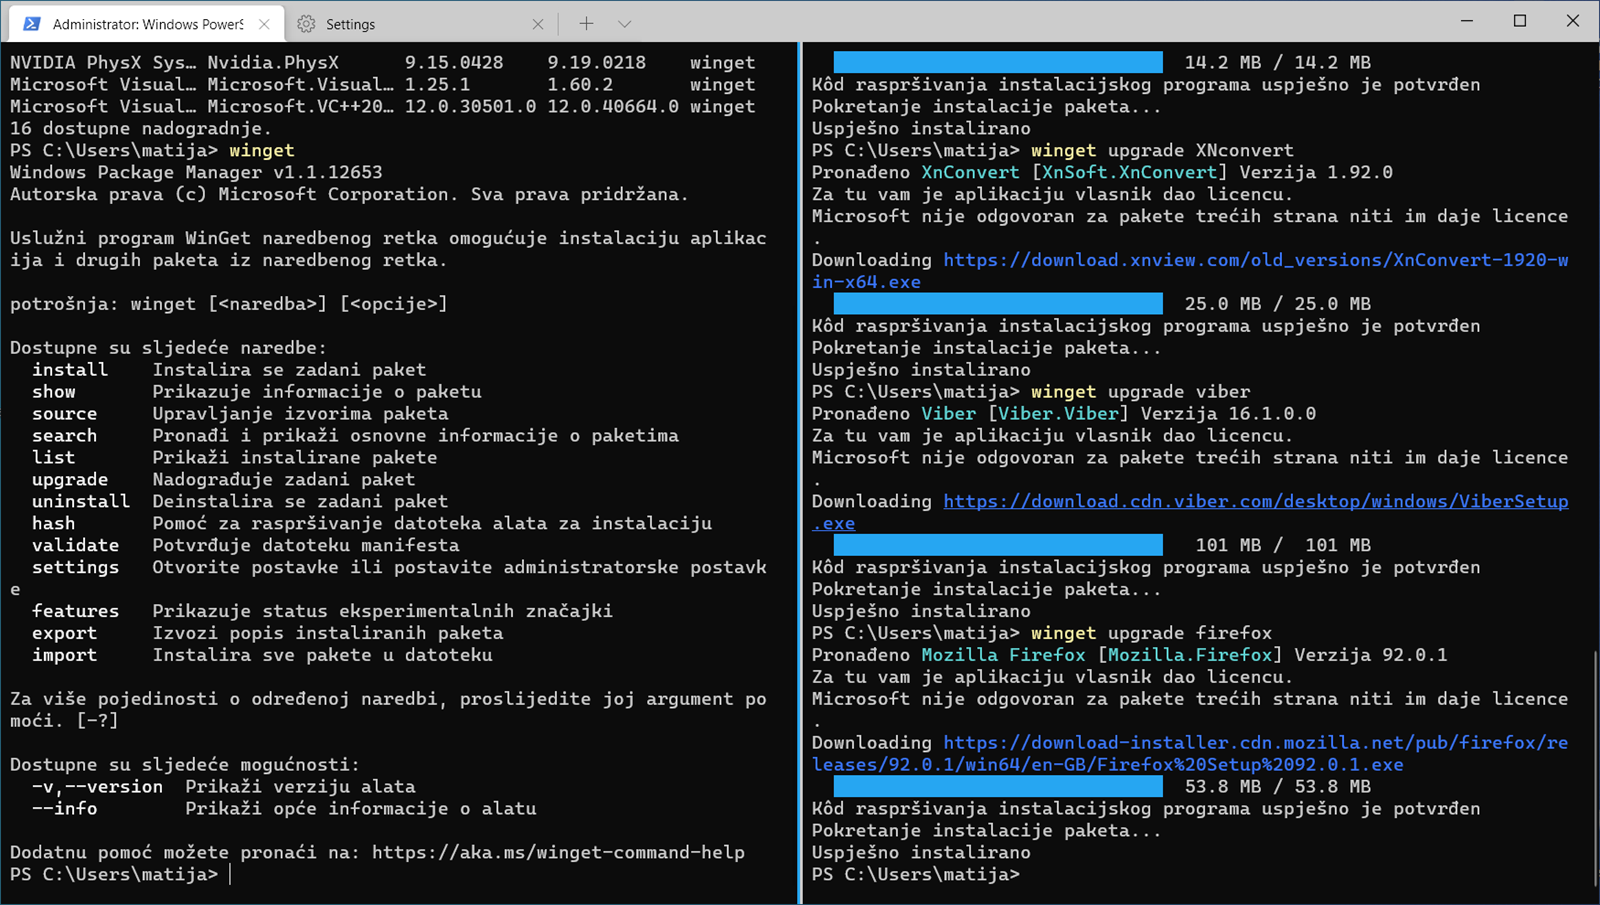Close the Windows Terminal window
1600x905 pixels.
(x=1573, y=21)
